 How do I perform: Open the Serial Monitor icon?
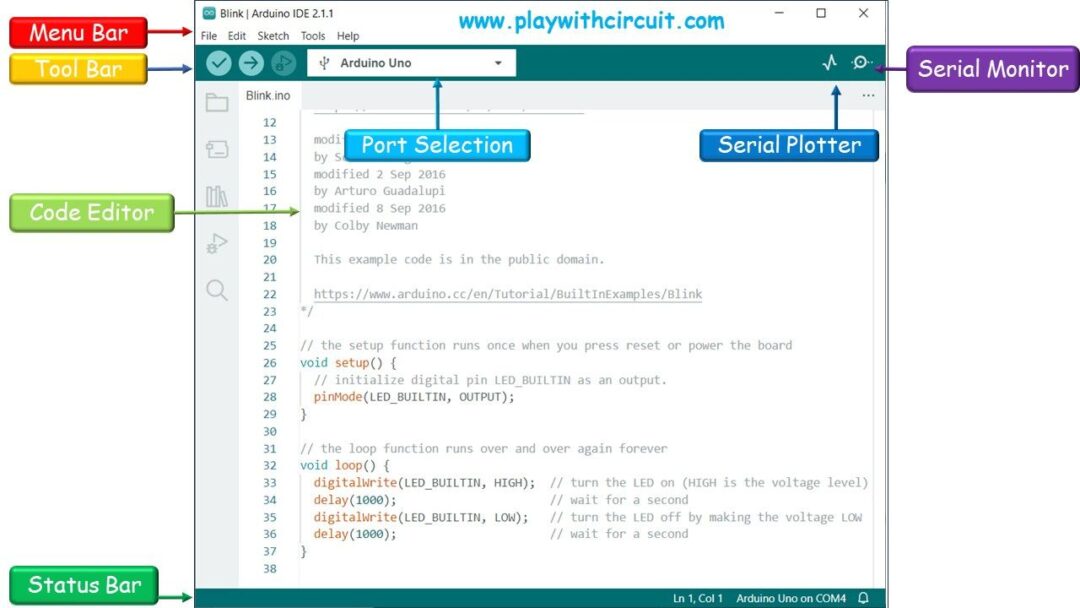click(861, 62)
